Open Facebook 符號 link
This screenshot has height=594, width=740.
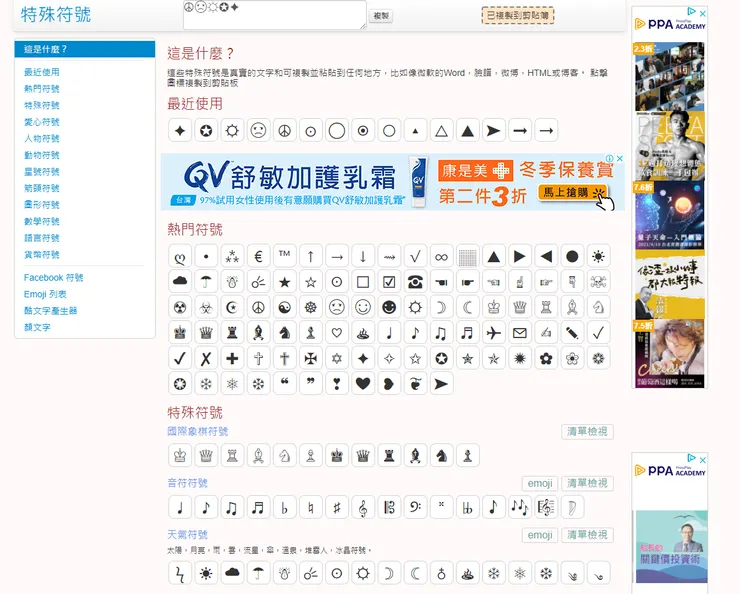[53, 277]
